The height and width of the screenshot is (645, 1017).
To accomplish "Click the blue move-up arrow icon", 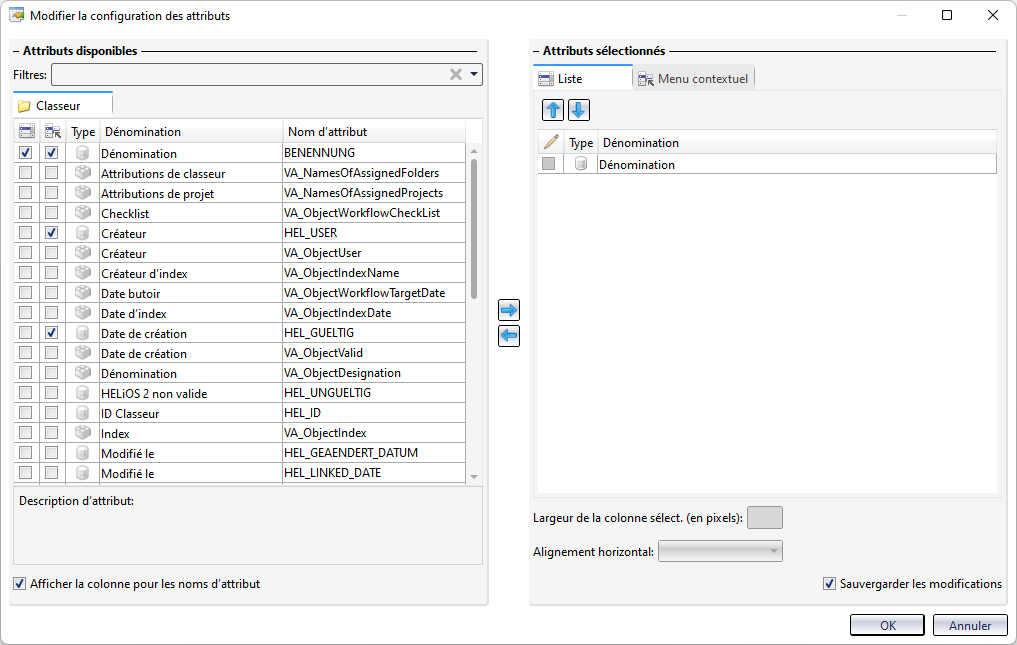I will coord(552,110).
